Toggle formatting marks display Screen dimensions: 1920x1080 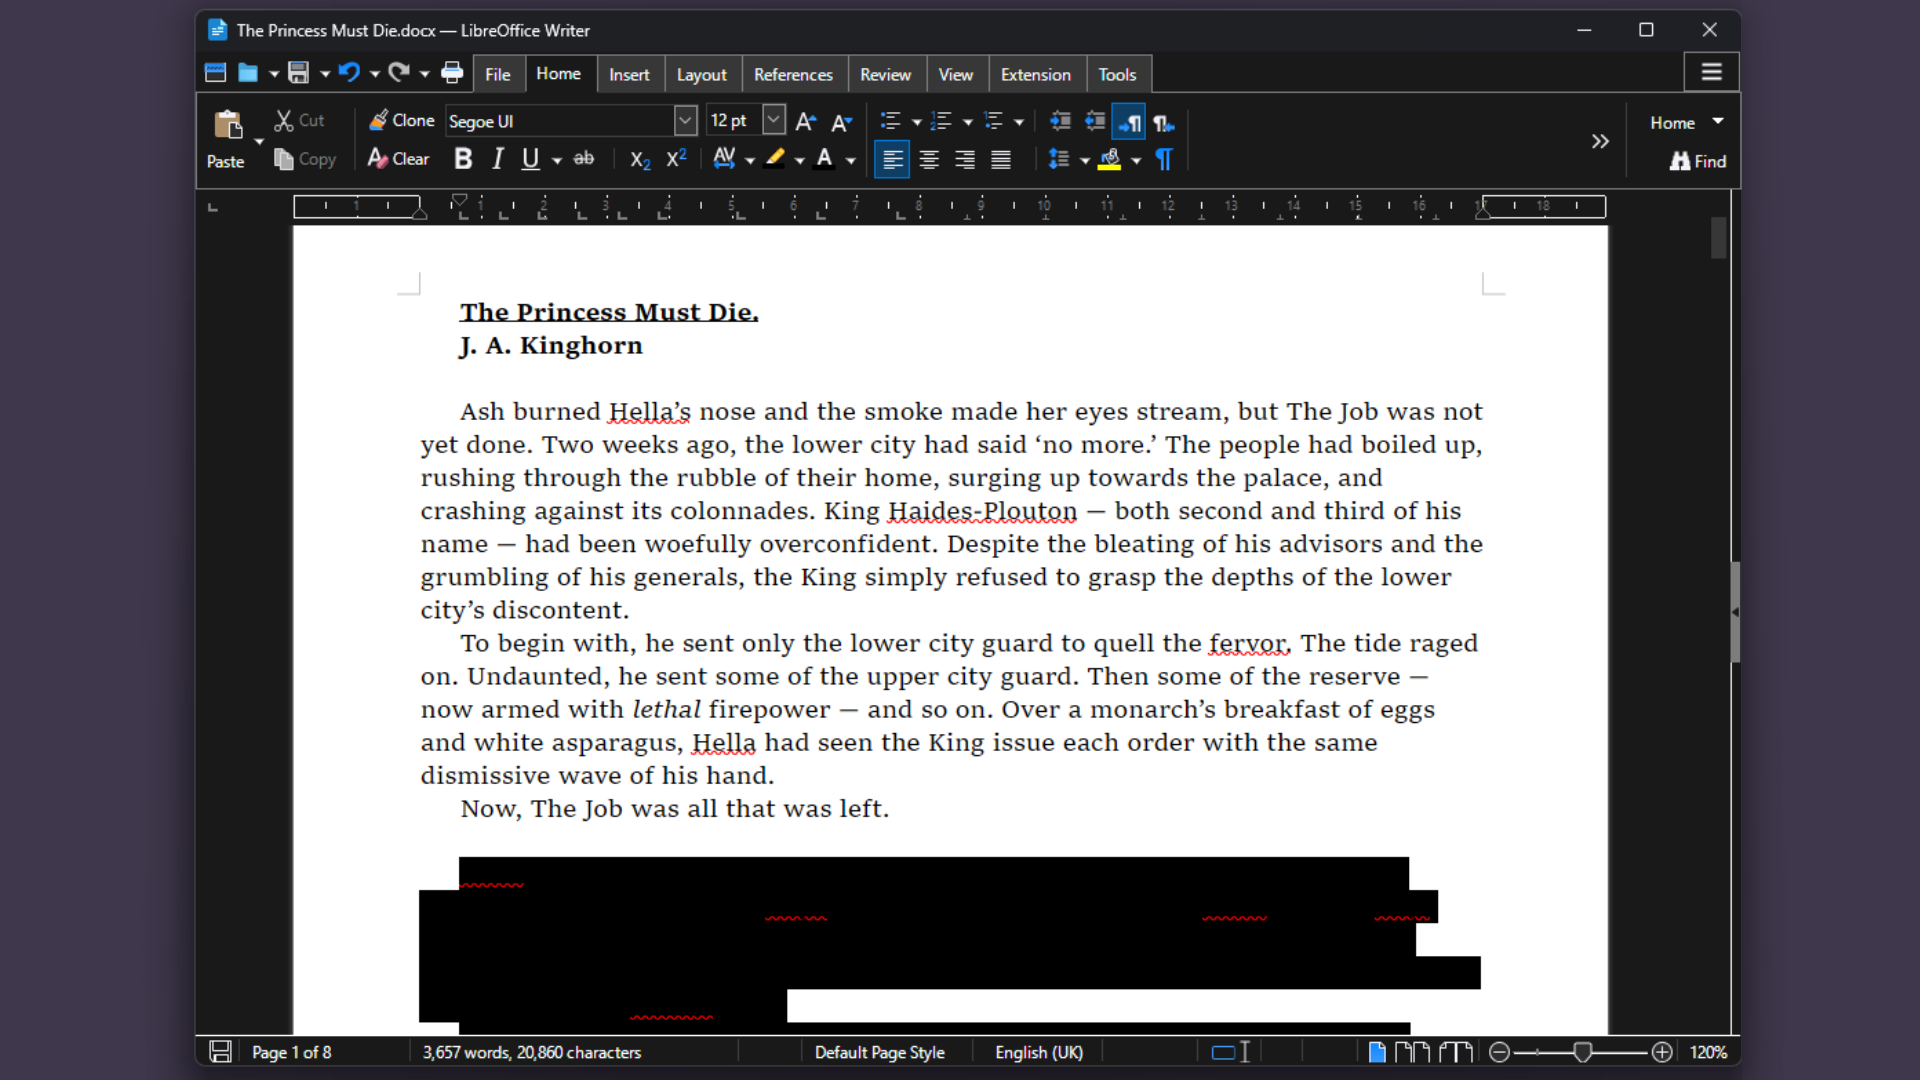[x=1163, y=159]
